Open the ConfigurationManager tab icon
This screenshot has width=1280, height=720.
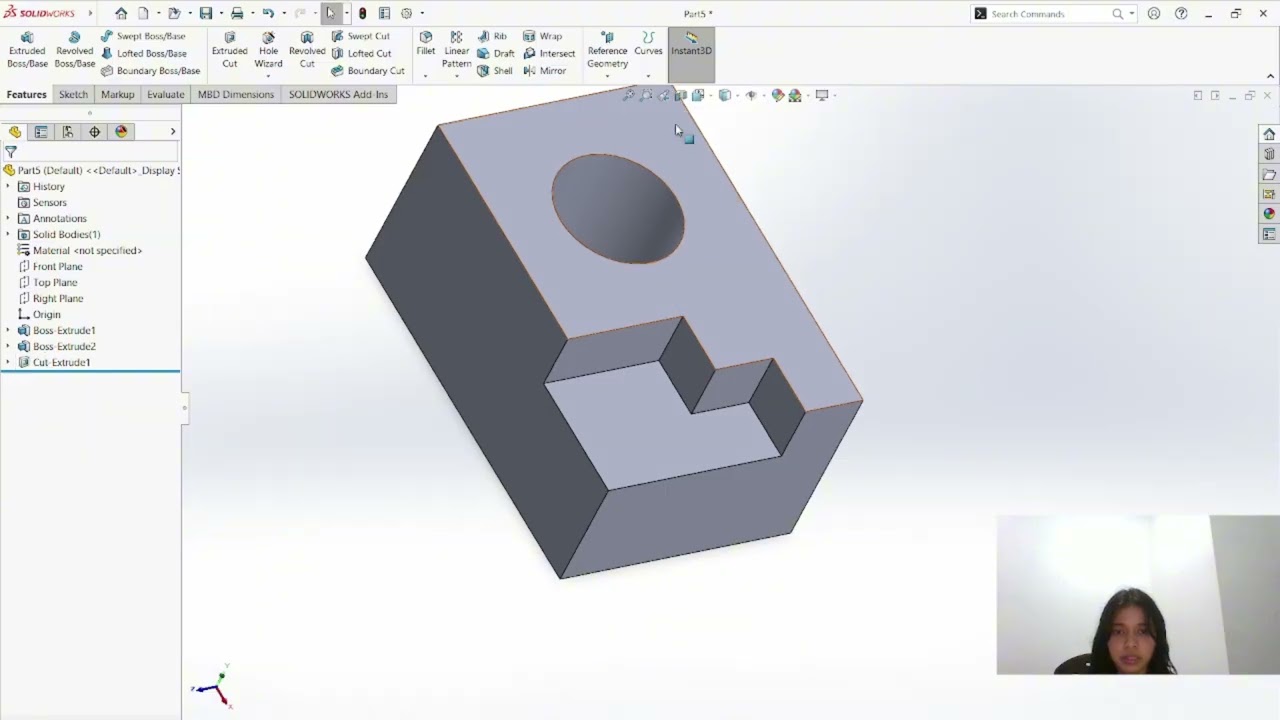[68, 132]
